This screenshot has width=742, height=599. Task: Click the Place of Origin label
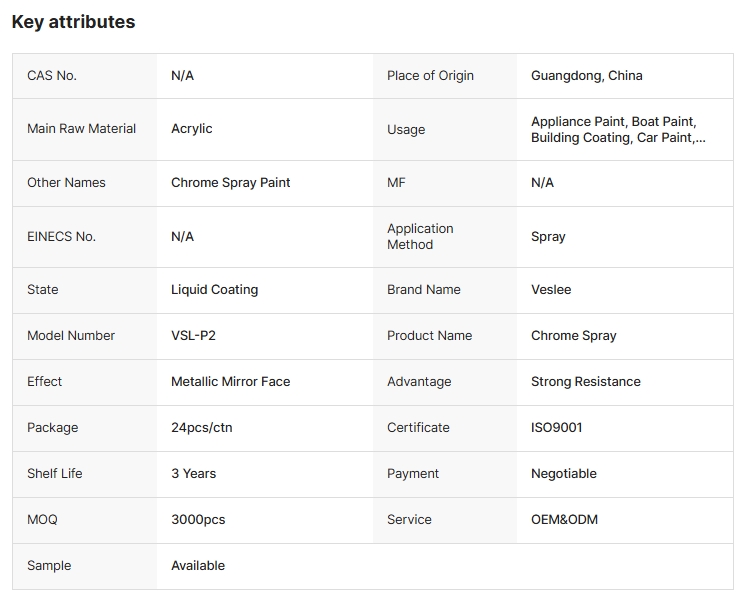pos(430,76)
